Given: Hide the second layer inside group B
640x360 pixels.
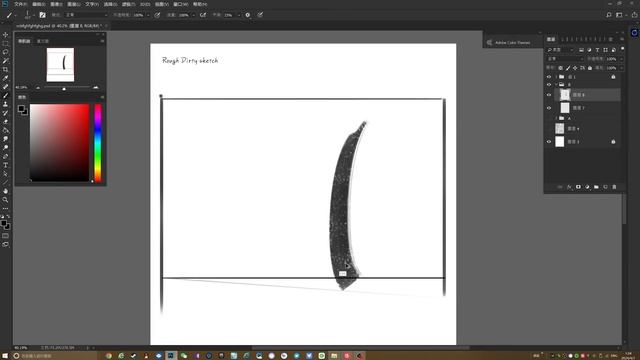Looking at the screenshot, I should pyautogui.click(x=549, y=108).
